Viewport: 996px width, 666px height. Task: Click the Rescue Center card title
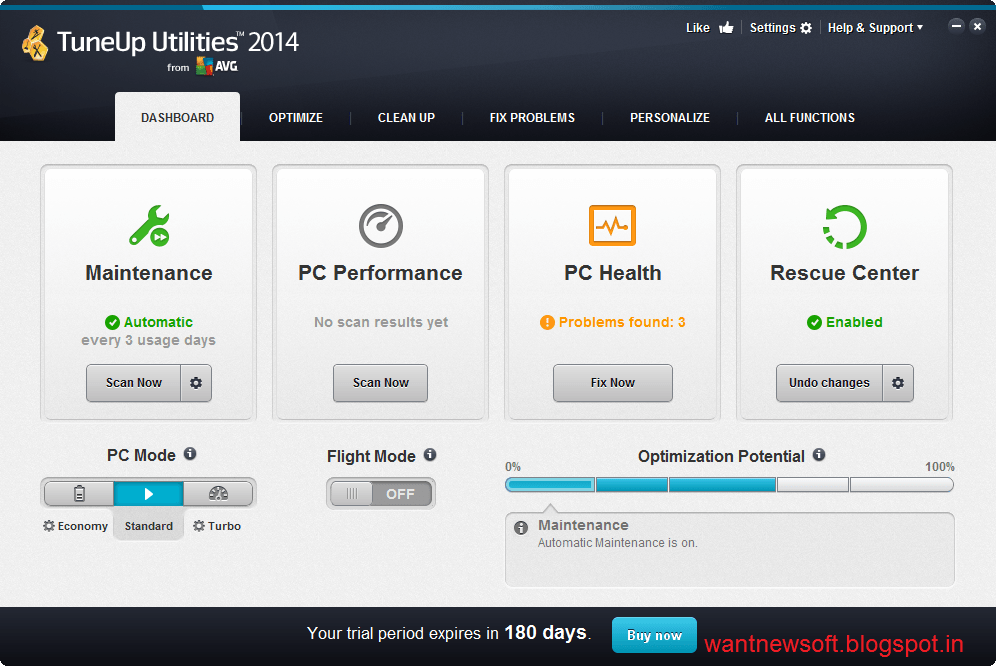pyautogui.click(x=844, y=273)
